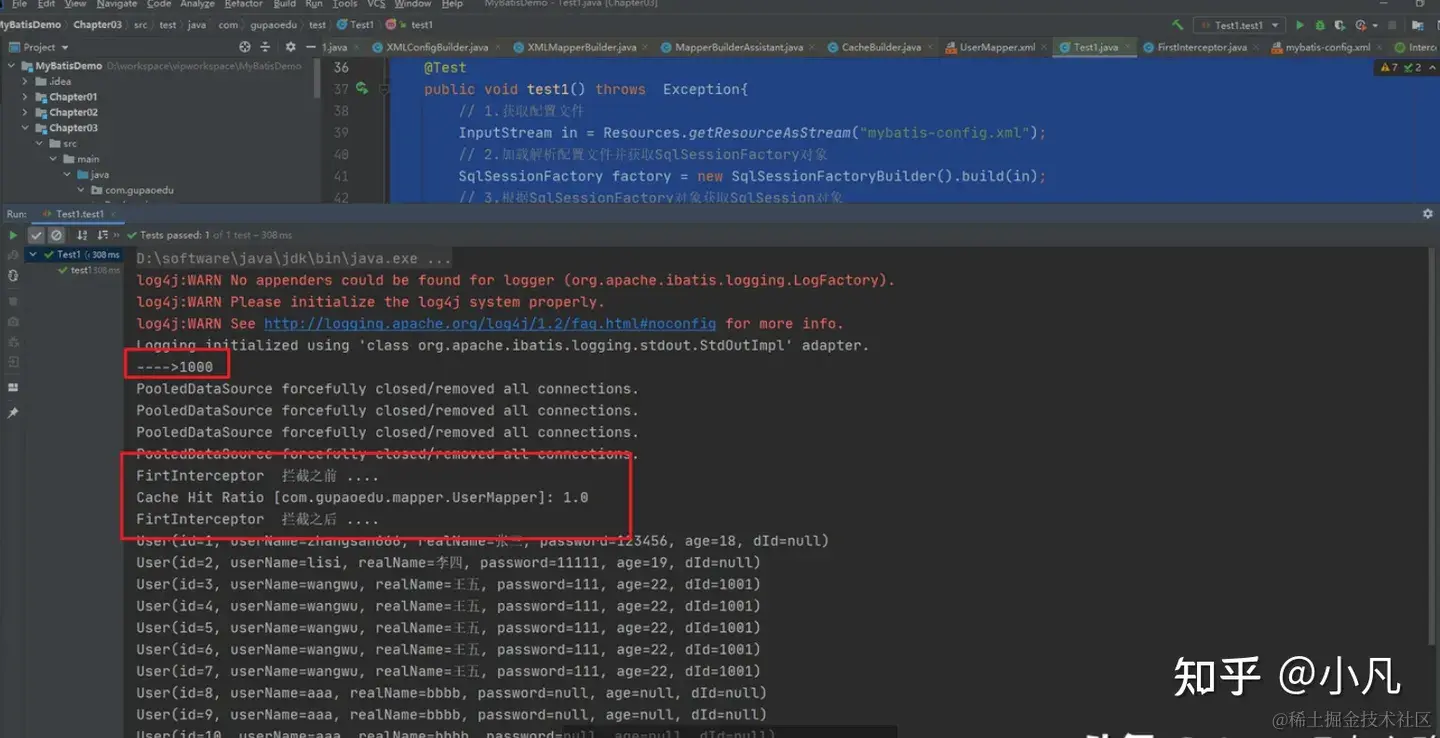Run with coverage from the top toolbar
The image size is (1440, 738).
(x=1341, y=25)
